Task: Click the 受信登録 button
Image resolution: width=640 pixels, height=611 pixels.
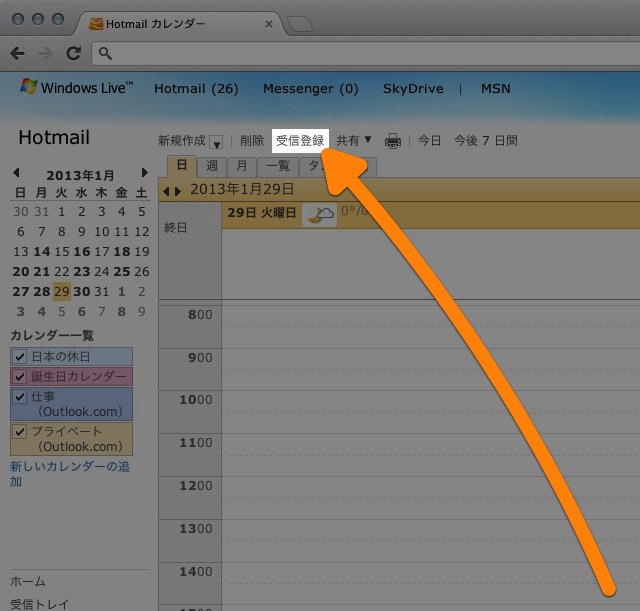Action: (x=300, y=140)
